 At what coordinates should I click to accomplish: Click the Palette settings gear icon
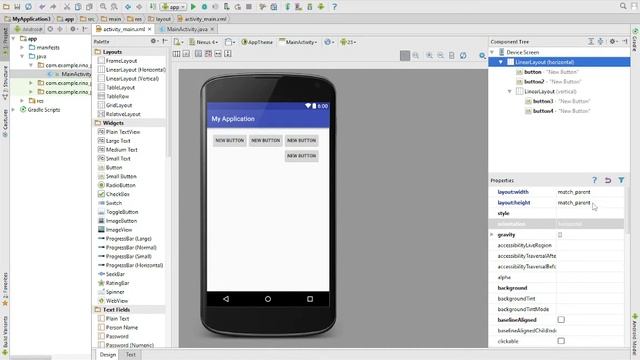coord(154,41)
